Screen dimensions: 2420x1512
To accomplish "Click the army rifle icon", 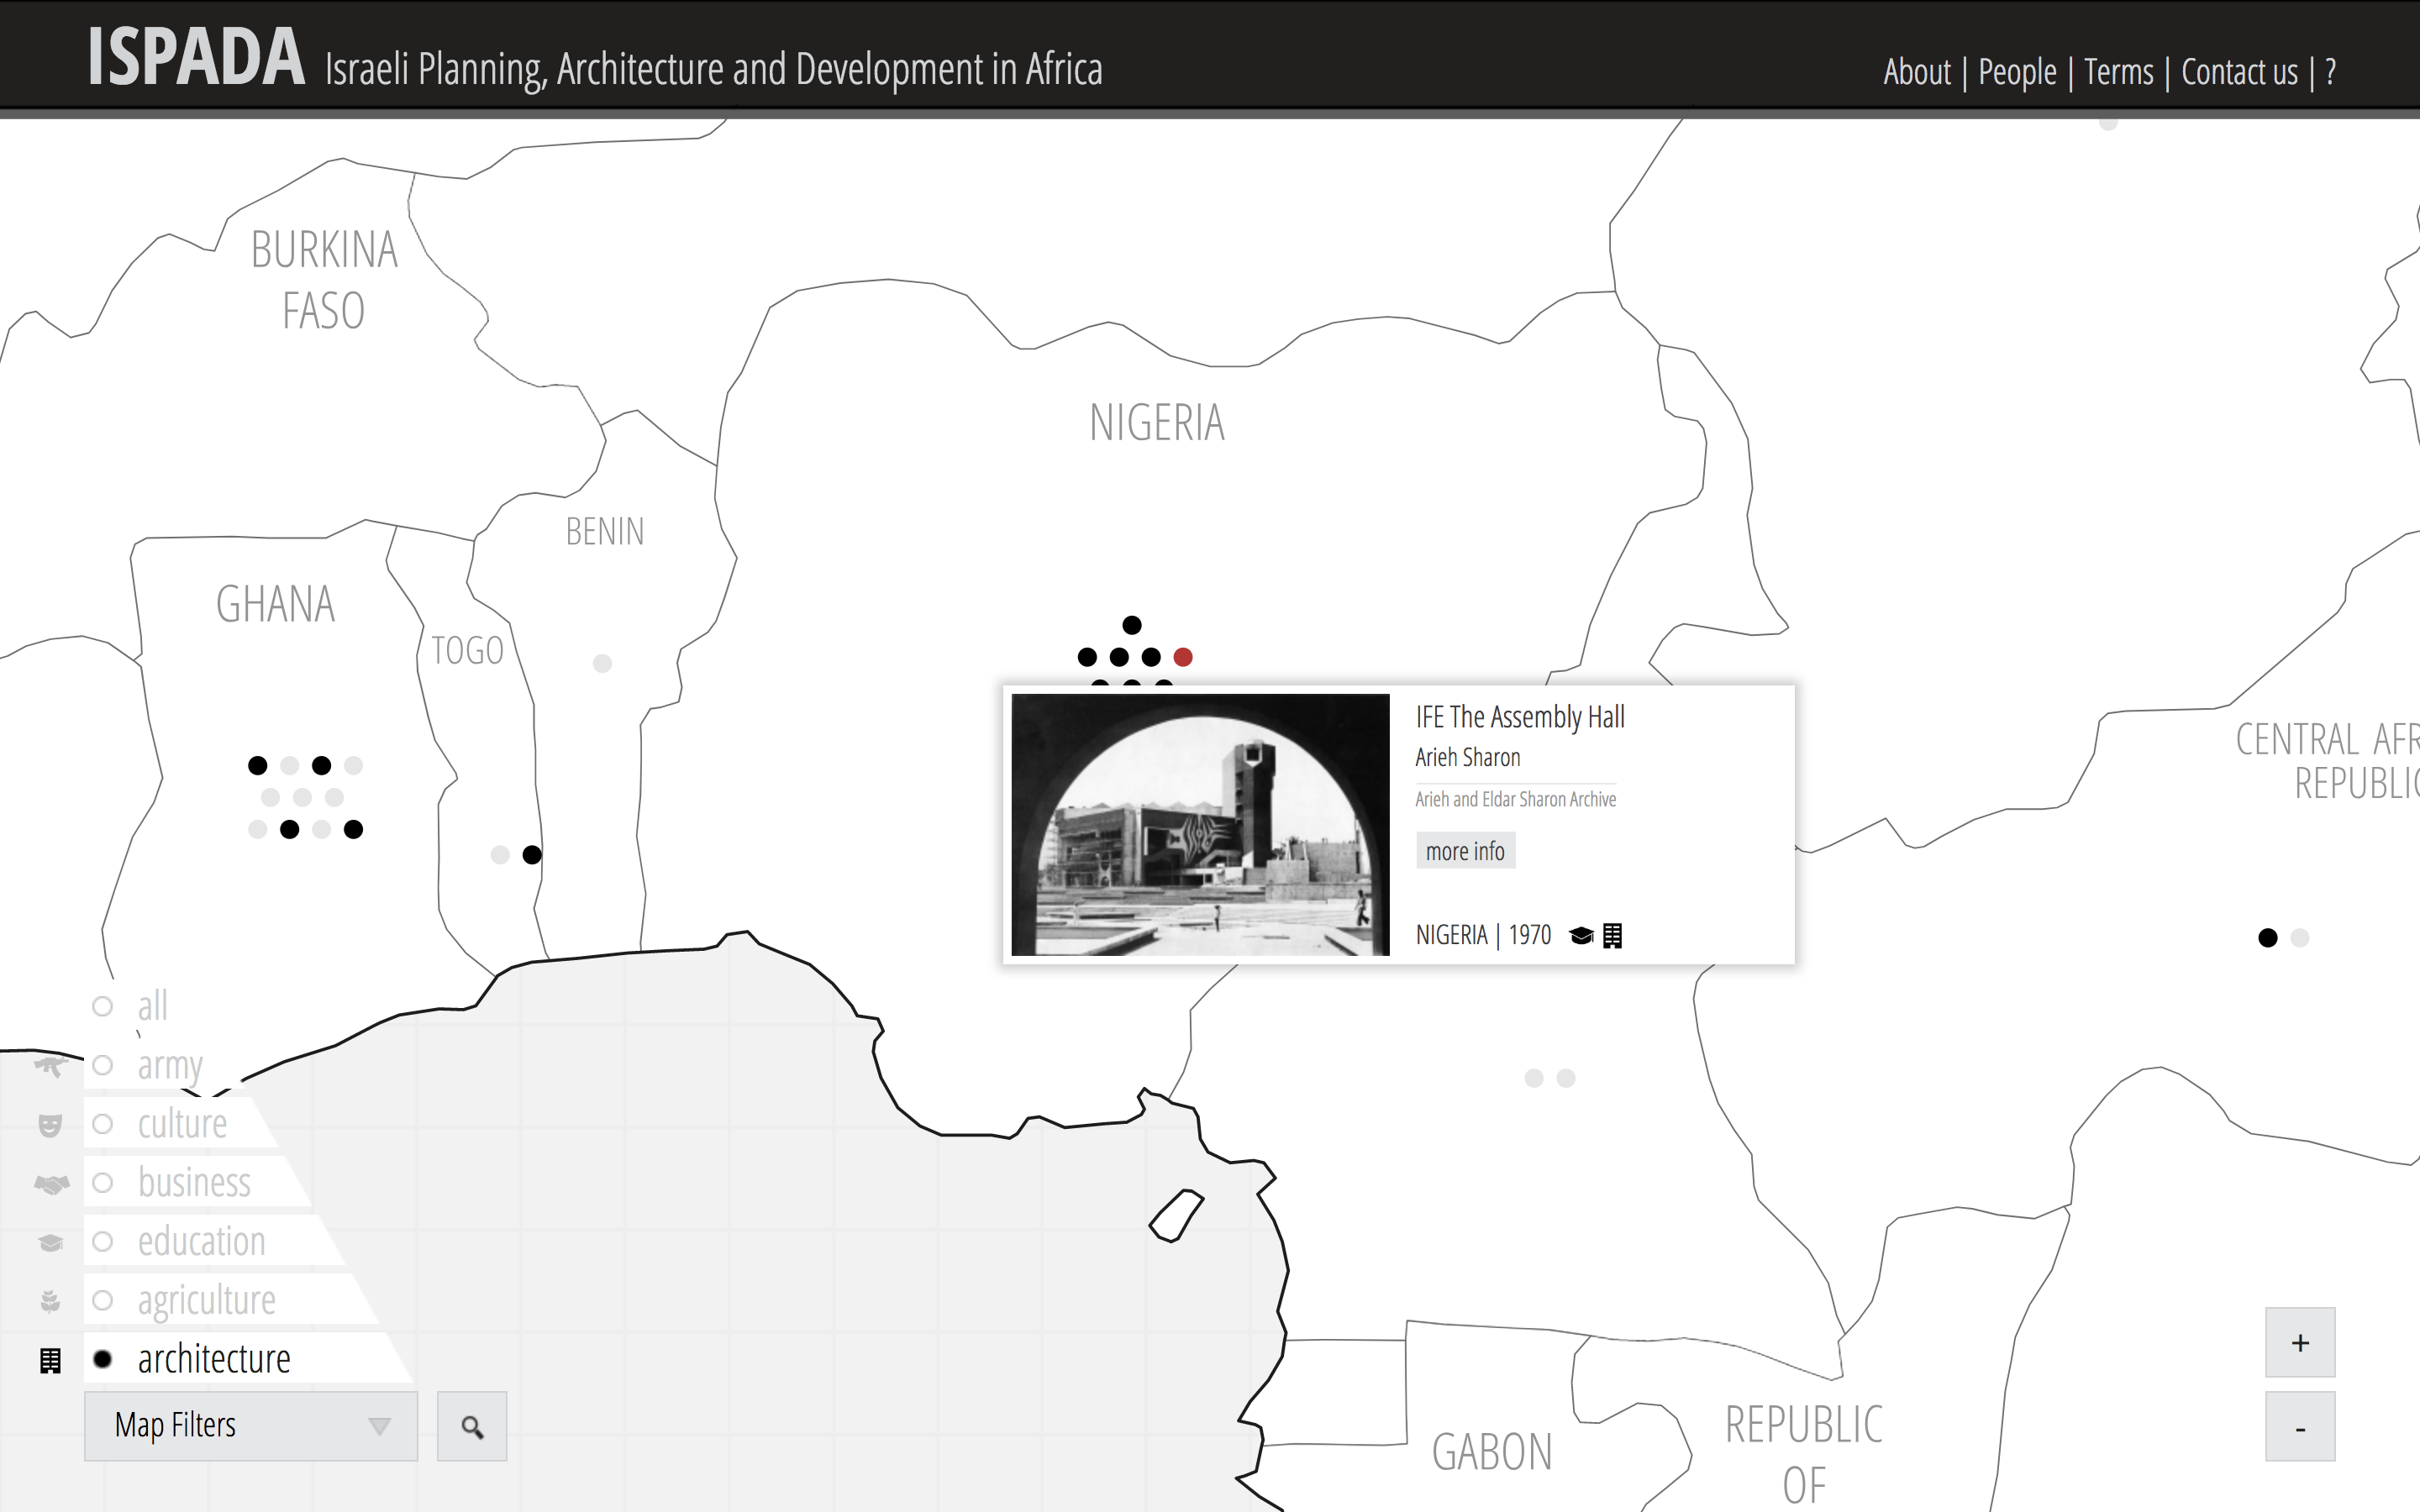I will [50, 1066].
